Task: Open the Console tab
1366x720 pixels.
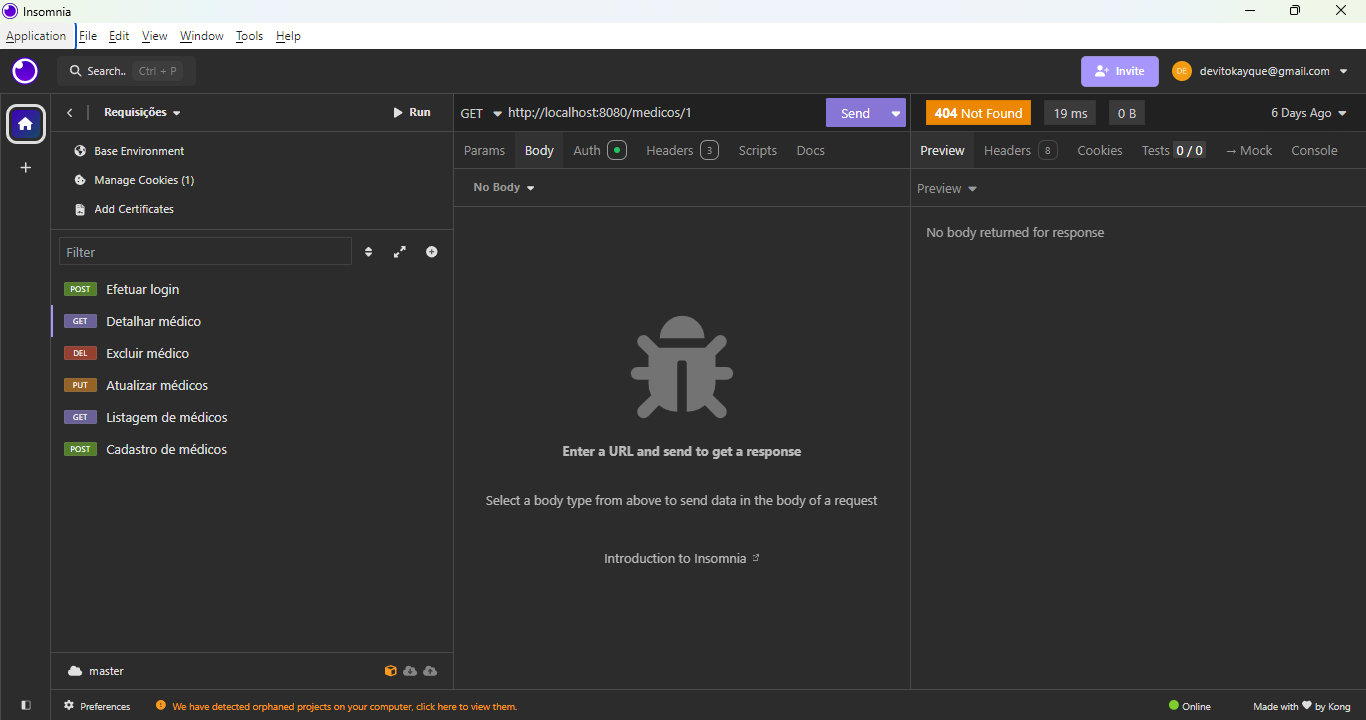Action: pyautogui.click(x=1314, y=151)
